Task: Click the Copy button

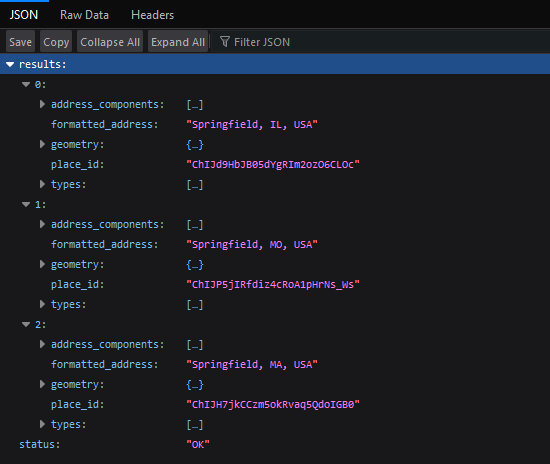Action: click(56, 42)
